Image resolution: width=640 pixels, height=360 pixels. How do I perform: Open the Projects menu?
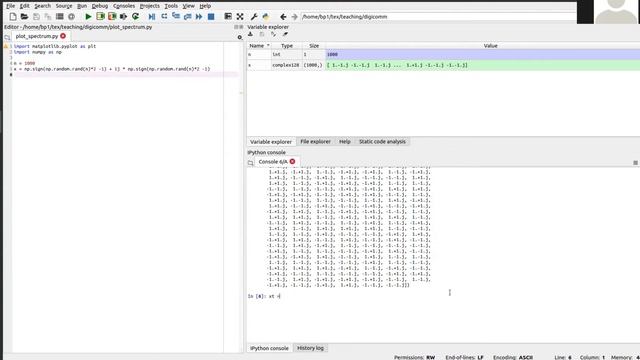click(149, 6)
